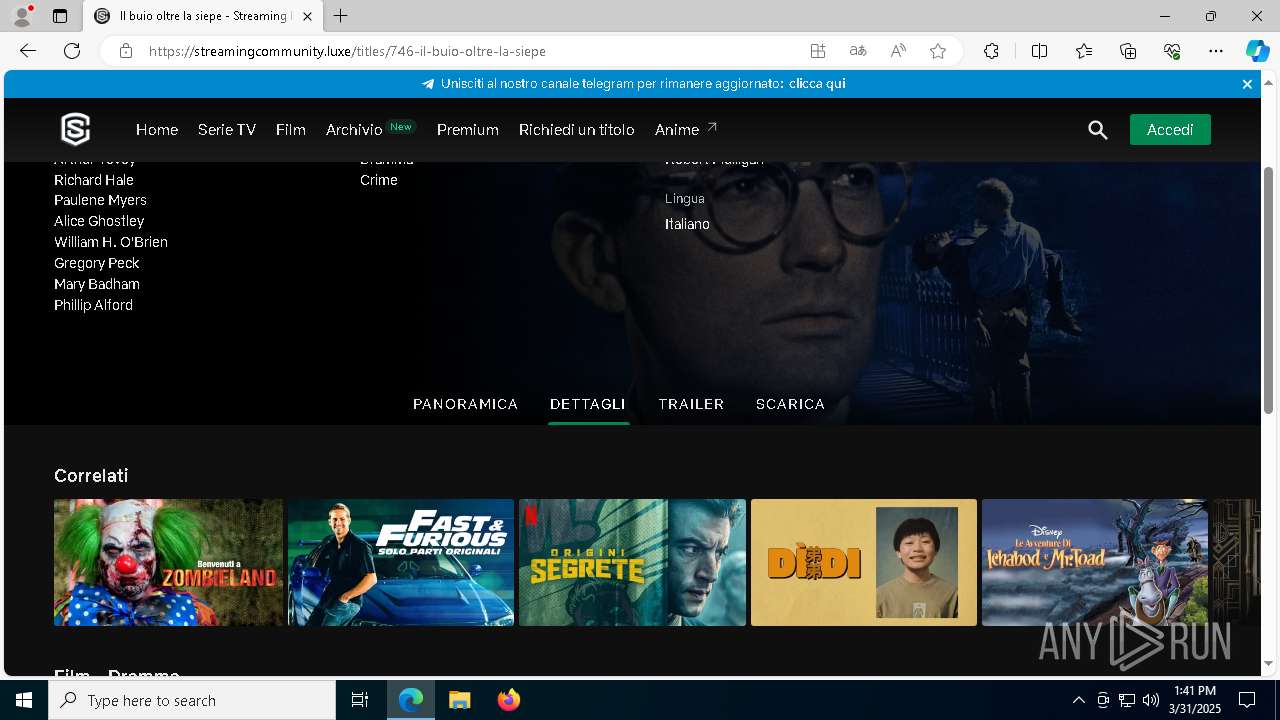Click the Italiano language value
Image resolution: width=1280 pixels, height=720 pixels.
pyautogui.click(x=687, y=224)
